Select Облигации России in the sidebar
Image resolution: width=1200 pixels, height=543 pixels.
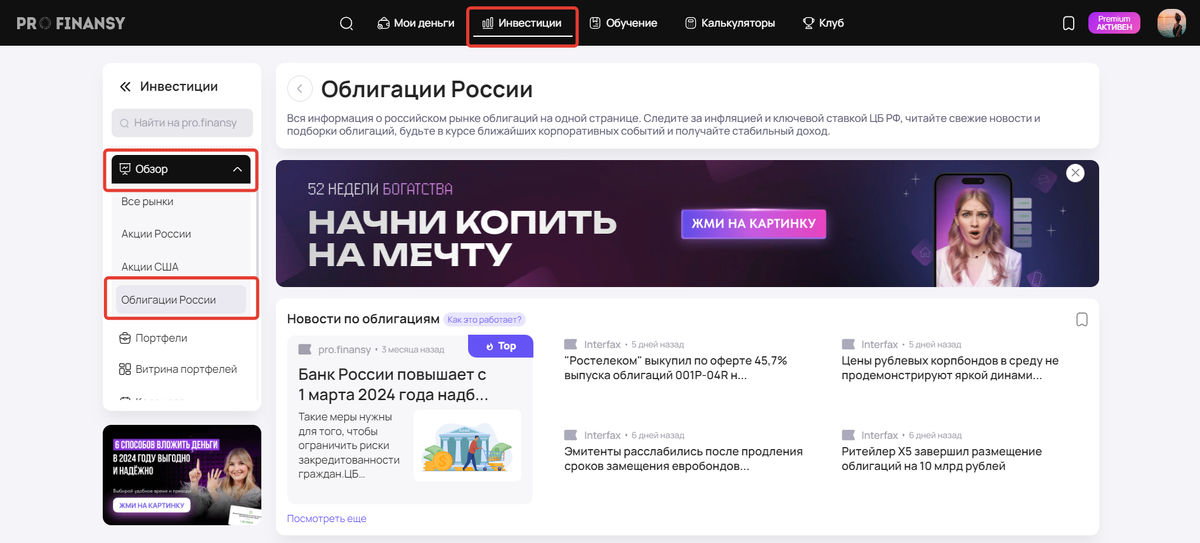point(180,300)
